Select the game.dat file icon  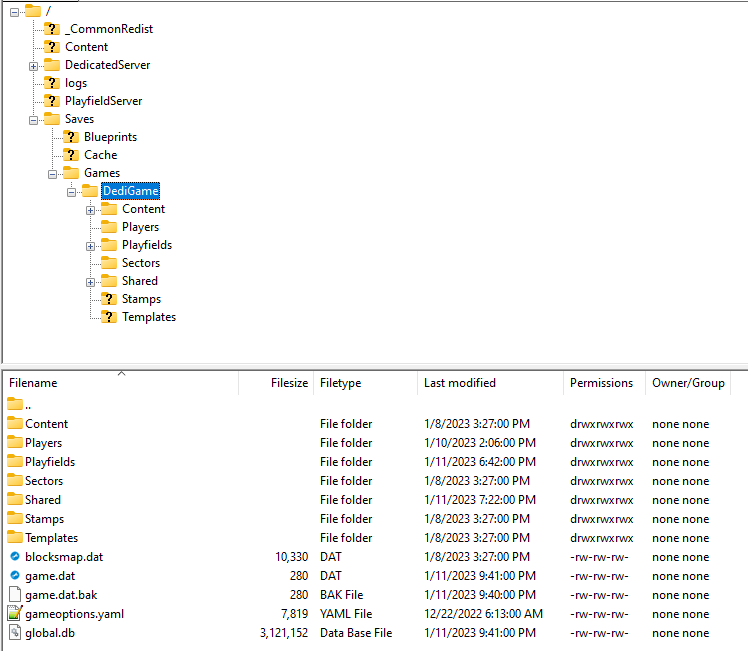[x=15, y=575]
